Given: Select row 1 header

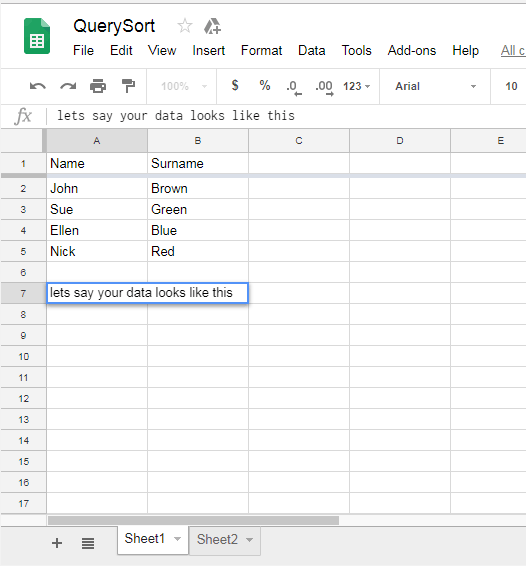Looking at the screenshot, I should 23,164.
